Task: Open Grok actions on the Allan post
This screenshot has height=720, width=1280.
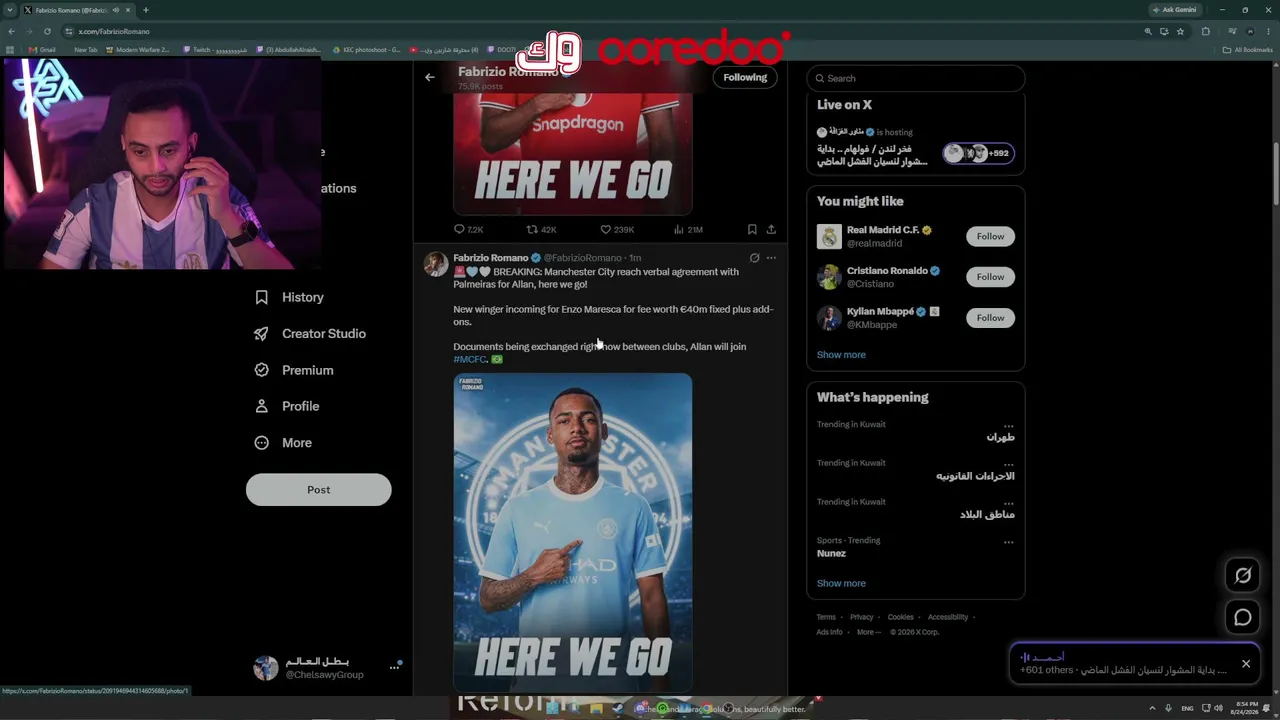Action: [x=754, y=258]
